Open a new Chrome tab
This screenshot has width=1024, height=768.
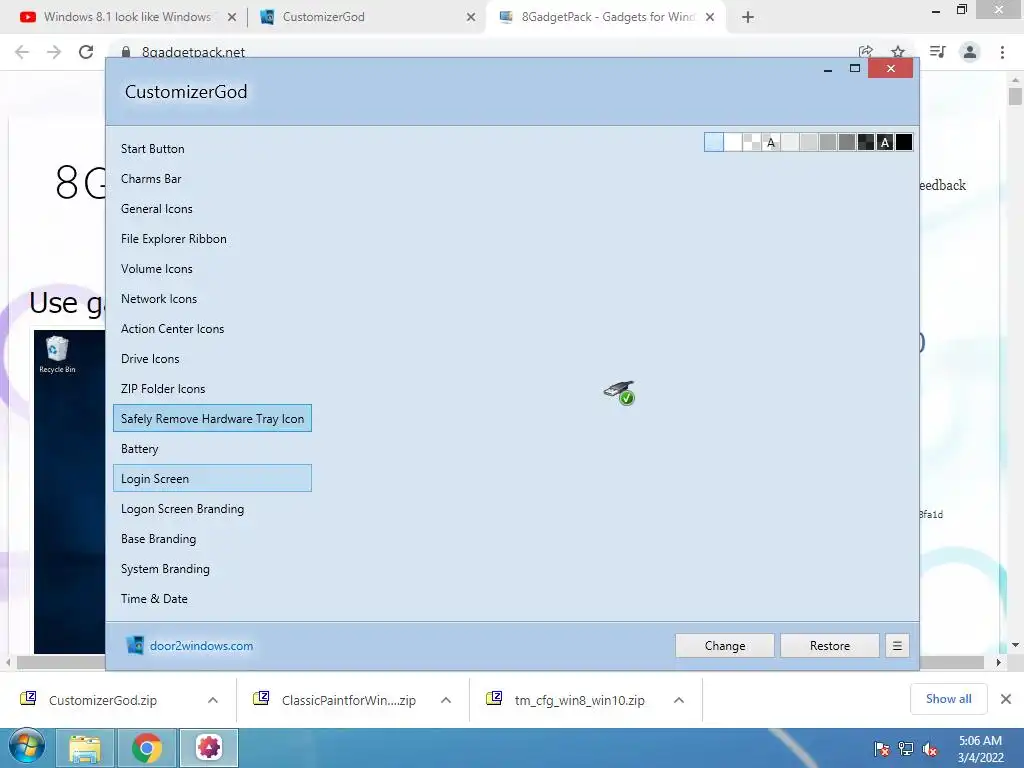(x=748, y=18)
